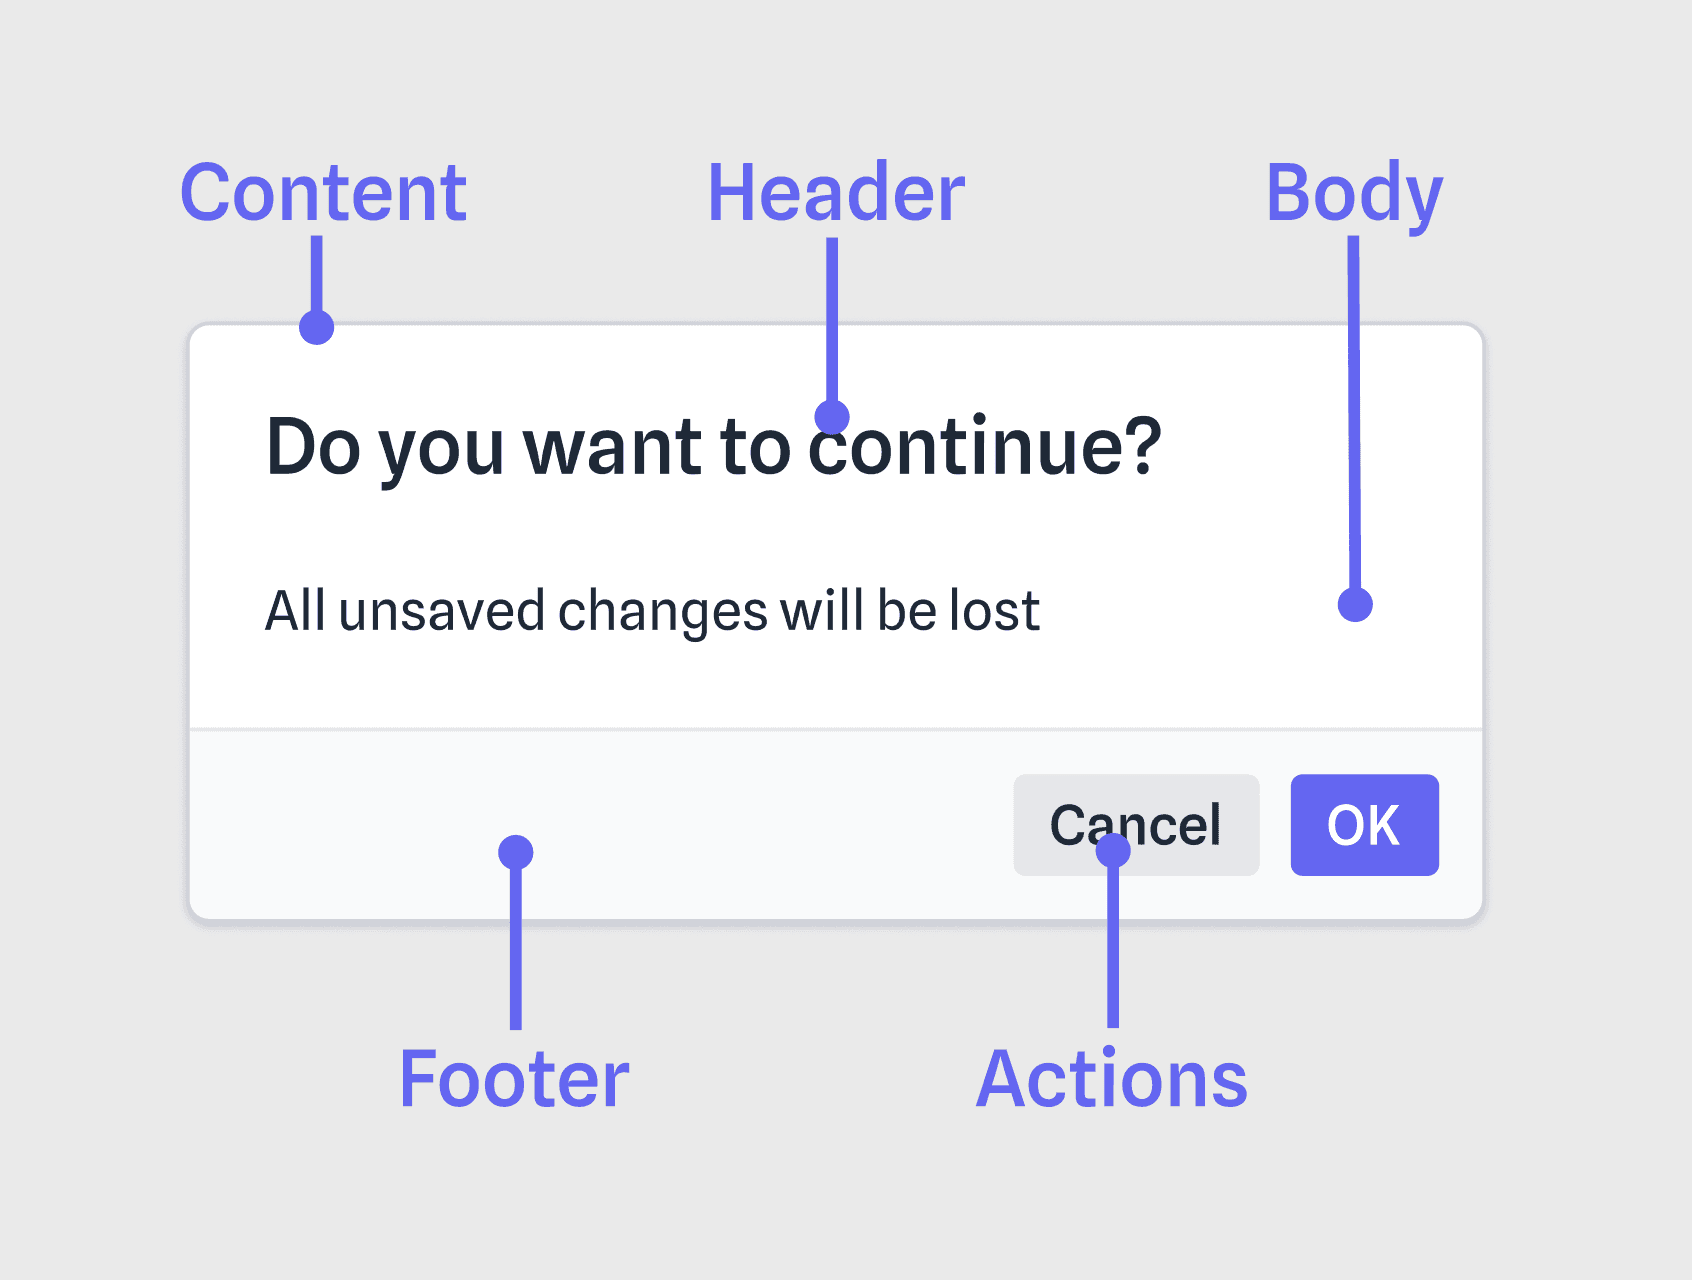The height and width of the screenshot is (1280, 1692).
Task: Click the Actions annotation label
Action: (x=1112, y=1079)
